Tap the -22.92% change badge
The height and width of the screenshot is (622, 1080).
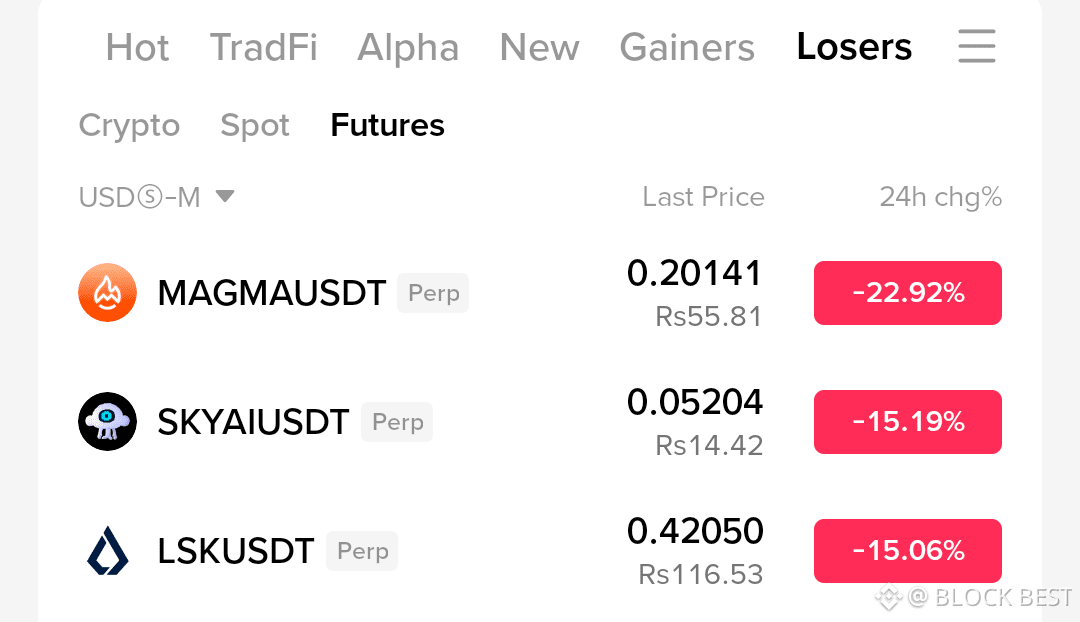coord(908,293)
